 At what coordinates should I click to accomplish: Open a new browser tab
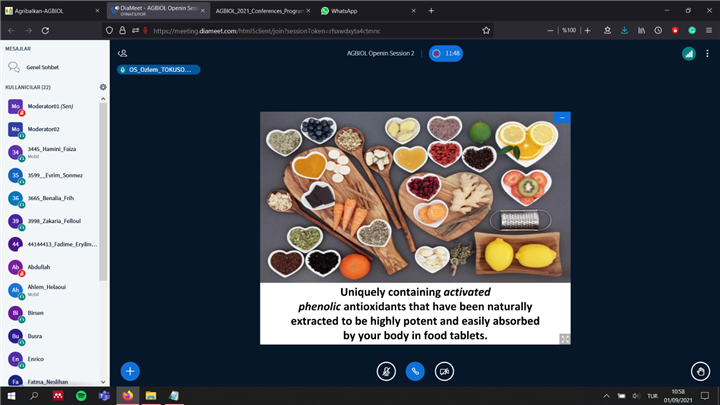[x=431, y=11]
